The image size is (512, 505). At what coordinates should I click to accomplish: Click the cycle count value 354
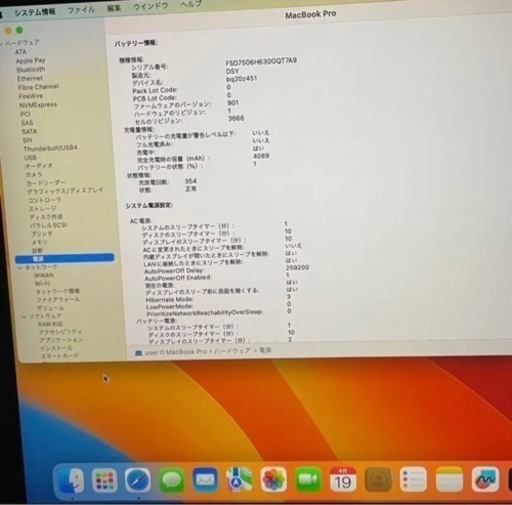(191, 181)
